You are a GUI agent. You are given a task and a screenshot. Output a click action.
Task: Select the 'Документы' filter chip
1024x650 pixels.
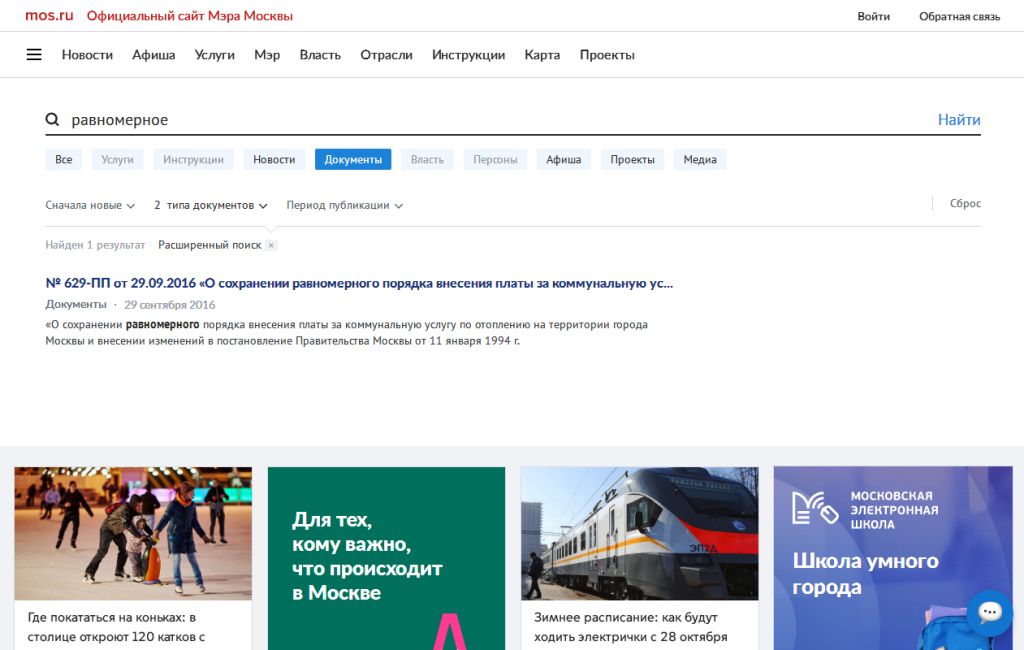coord(353,159)
